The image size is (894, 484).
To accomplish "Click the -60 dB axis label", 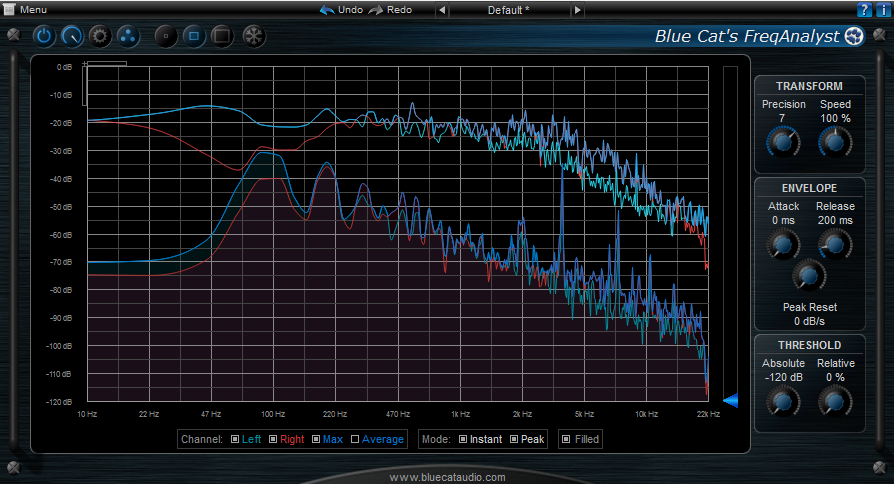I will click(60, 235).
